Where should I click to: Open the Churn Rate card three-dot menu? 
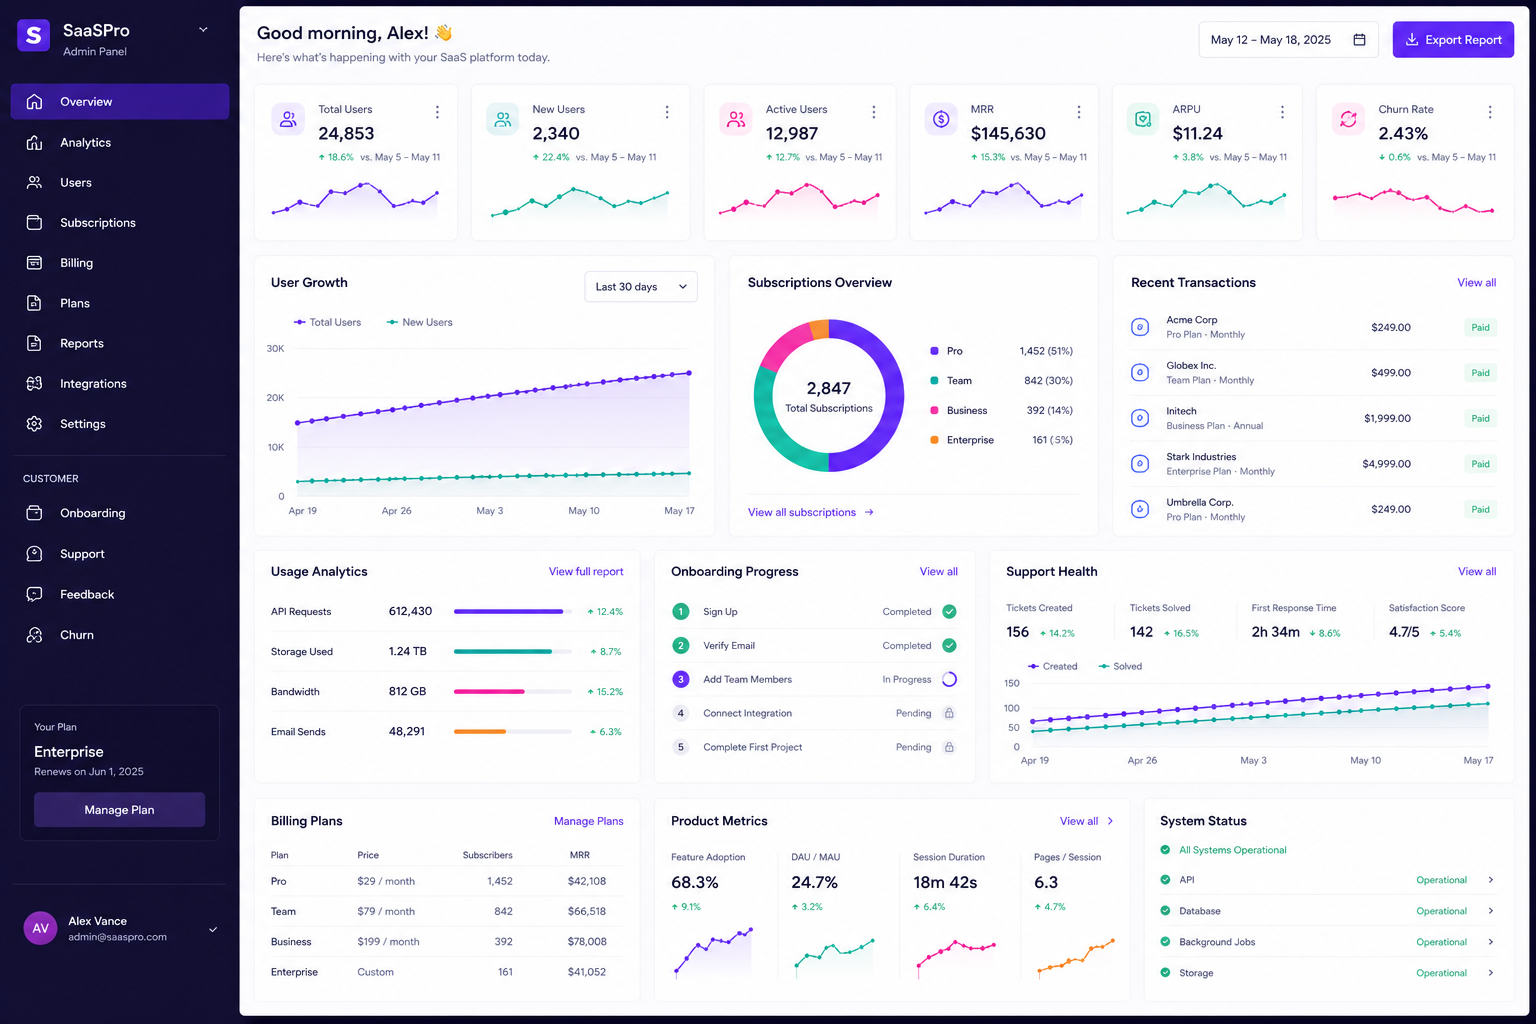pyautogui.click(x=1489, y=112)
